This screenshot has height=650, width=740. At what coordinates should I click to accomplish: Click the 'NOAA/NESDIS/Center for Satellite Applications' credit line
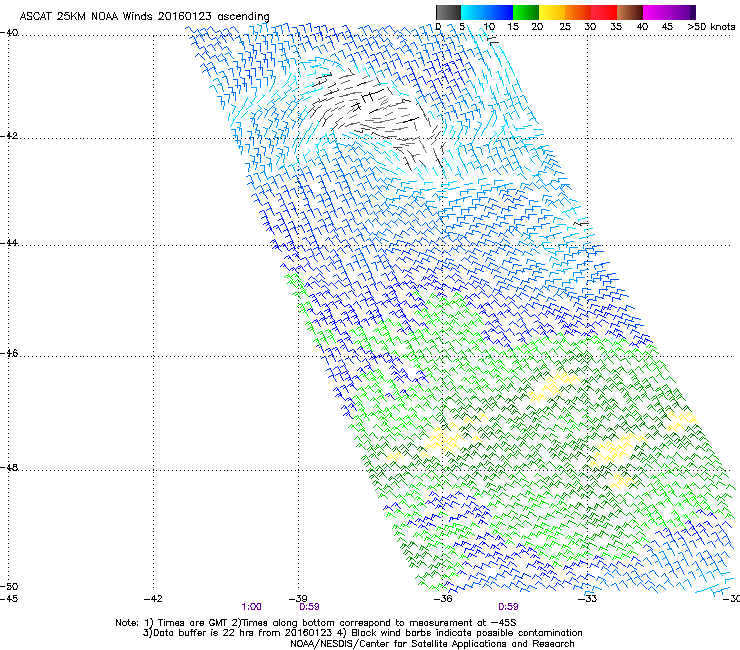432,644
